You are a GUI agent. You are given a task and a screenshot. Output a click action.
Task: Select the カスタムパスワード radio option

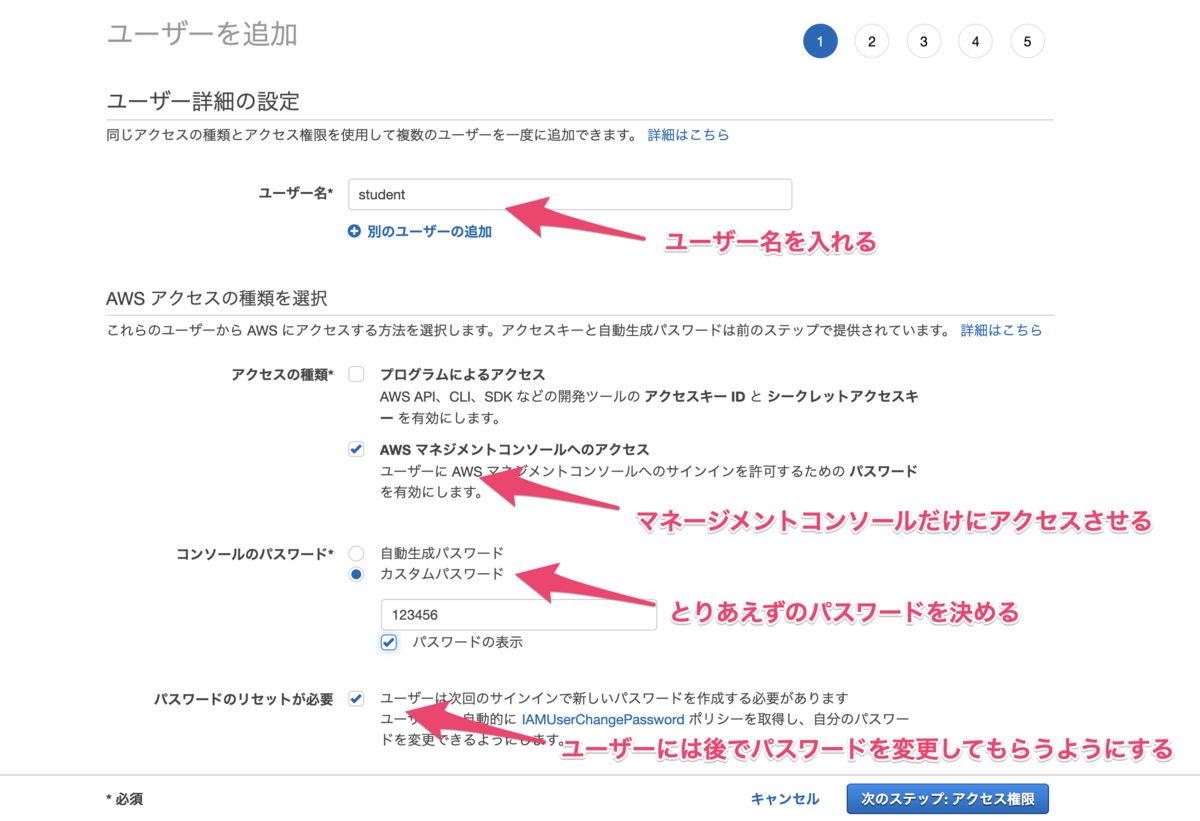click(x=356, y=575)
